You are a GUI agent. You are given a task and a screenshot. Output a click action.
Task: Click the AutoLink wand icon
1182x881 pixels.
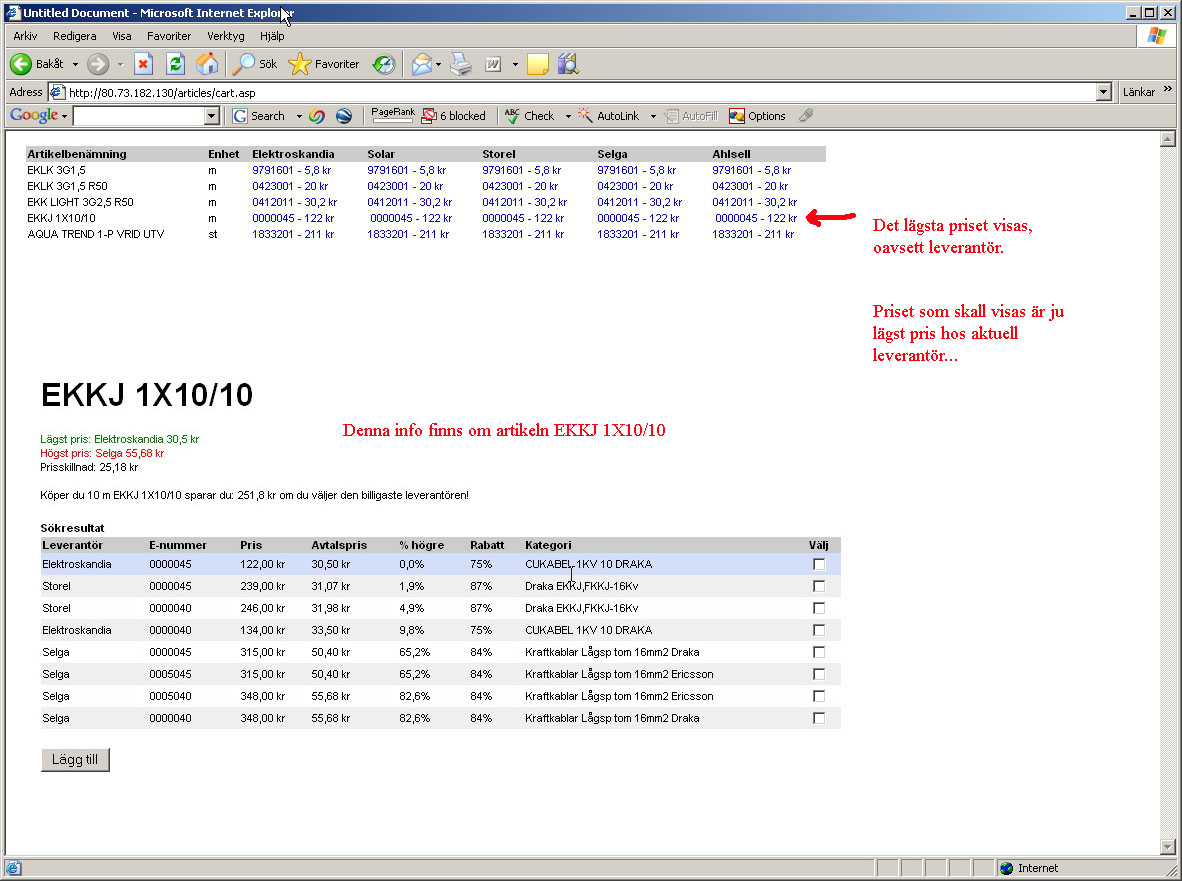(586, 115)
